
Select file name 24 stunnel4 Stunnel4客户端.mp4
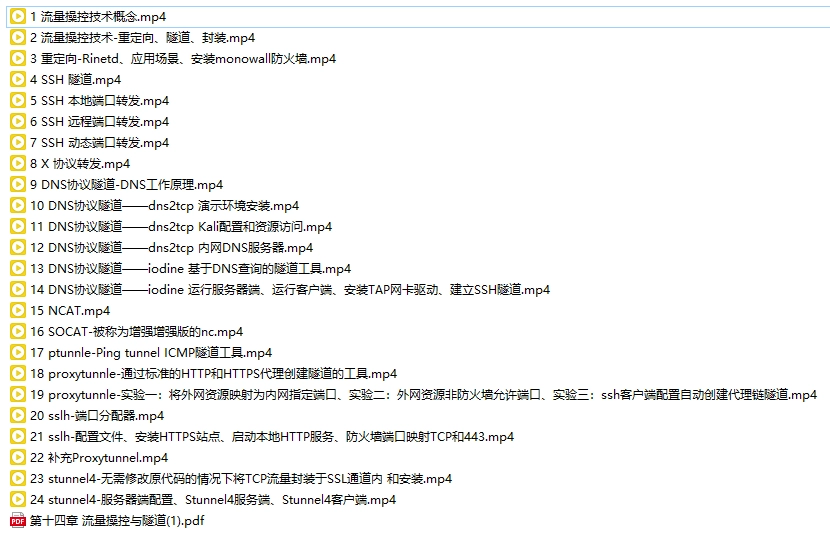click(x=213, y=500)
